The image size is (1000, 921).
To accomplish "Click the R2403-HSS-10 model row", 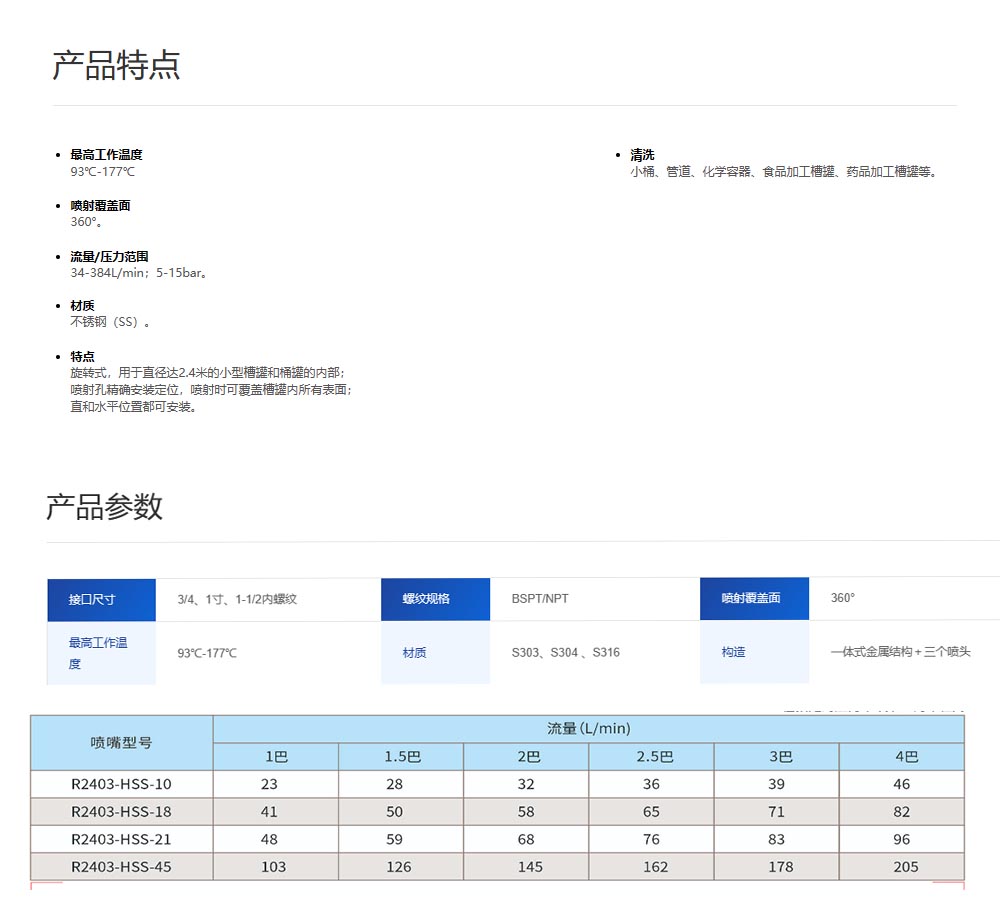I will 121,784.
